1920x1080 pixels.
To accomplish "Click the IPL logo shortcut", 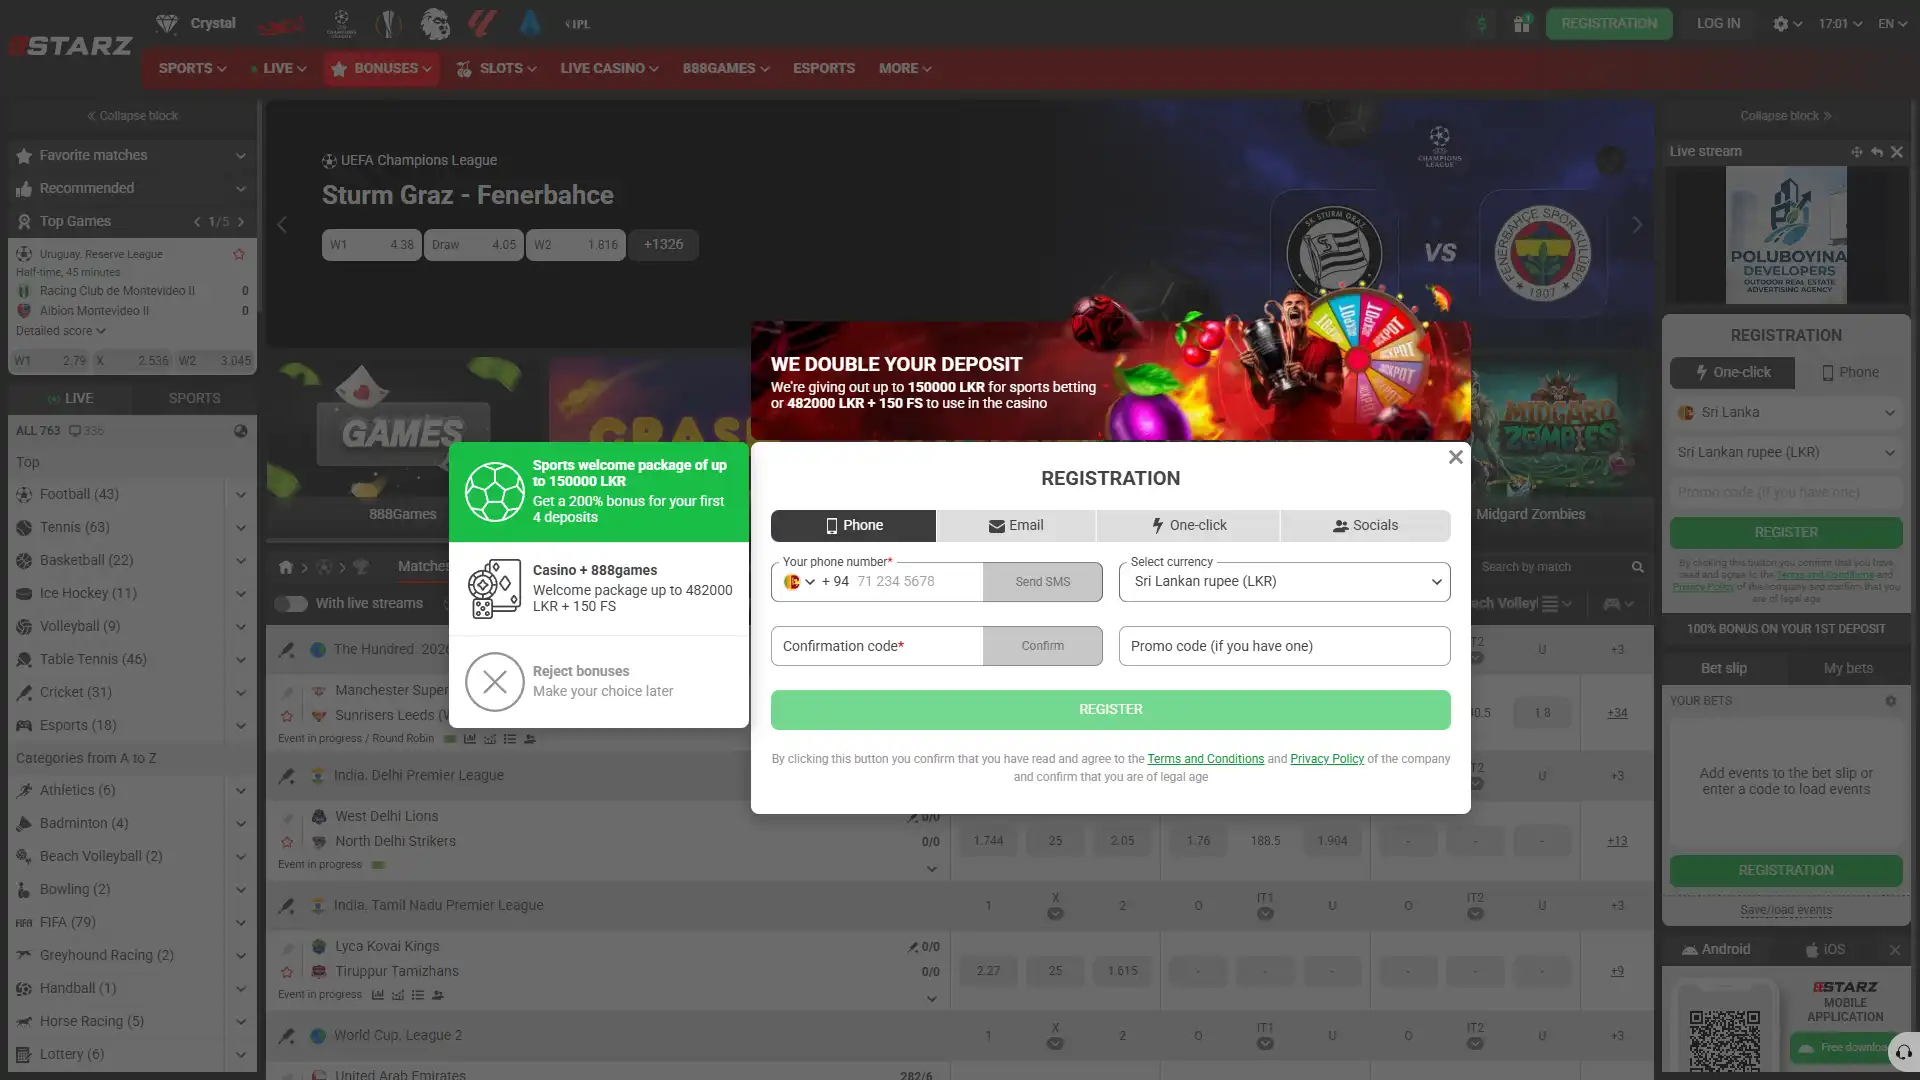I will click(577, 24).
